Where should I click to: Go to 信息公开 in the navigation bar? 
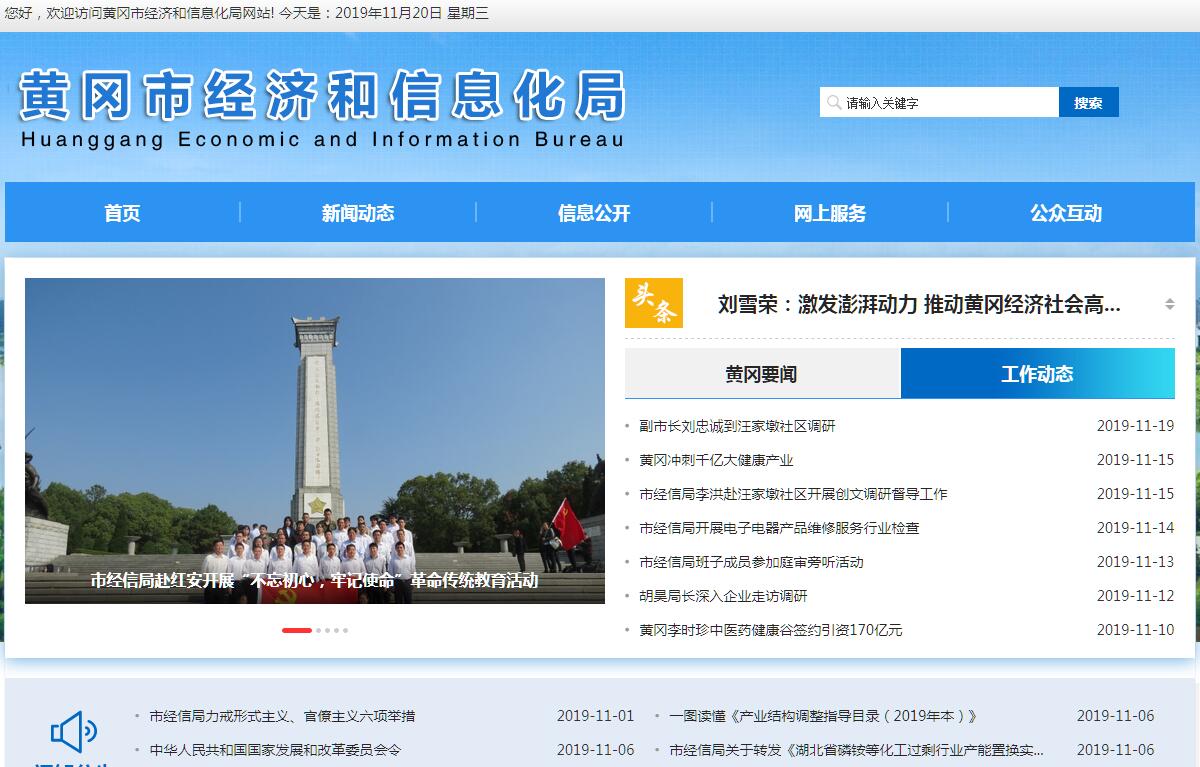[594, 213]
